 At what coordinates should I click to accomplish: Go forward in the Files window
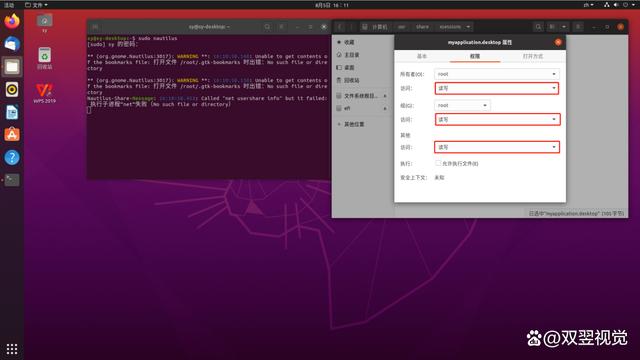point(351,27)
